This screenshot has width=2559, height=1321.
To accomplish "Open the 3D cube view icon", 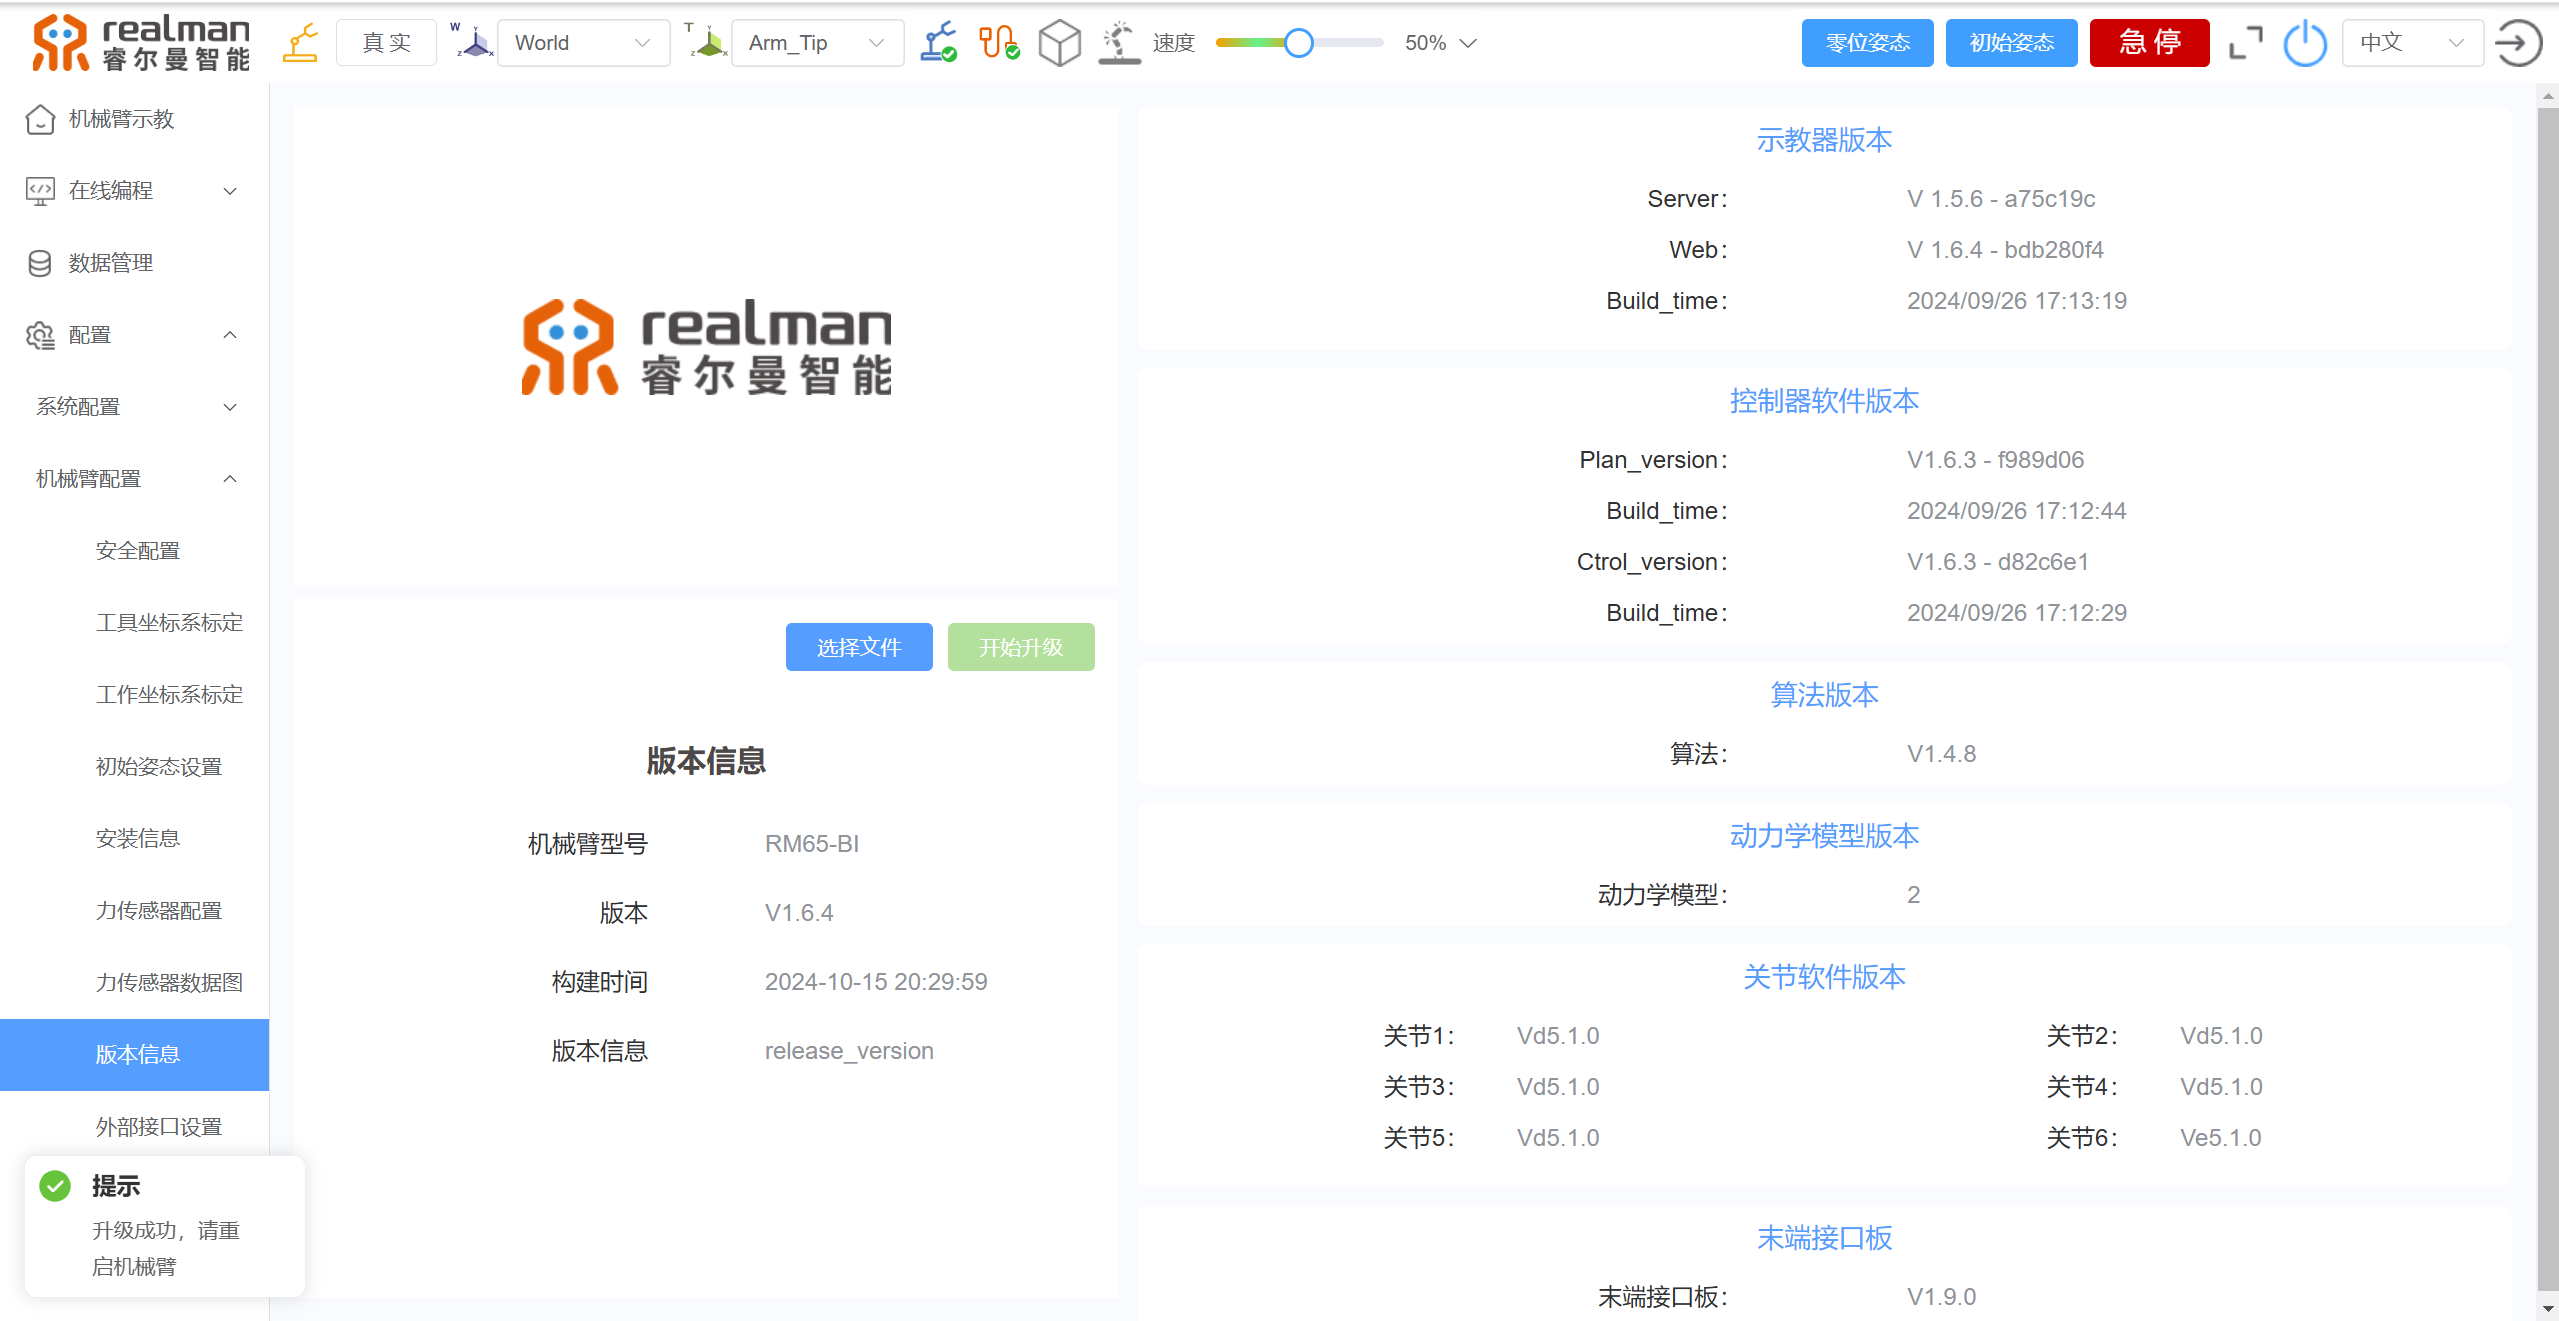I will click(1059, 43).
